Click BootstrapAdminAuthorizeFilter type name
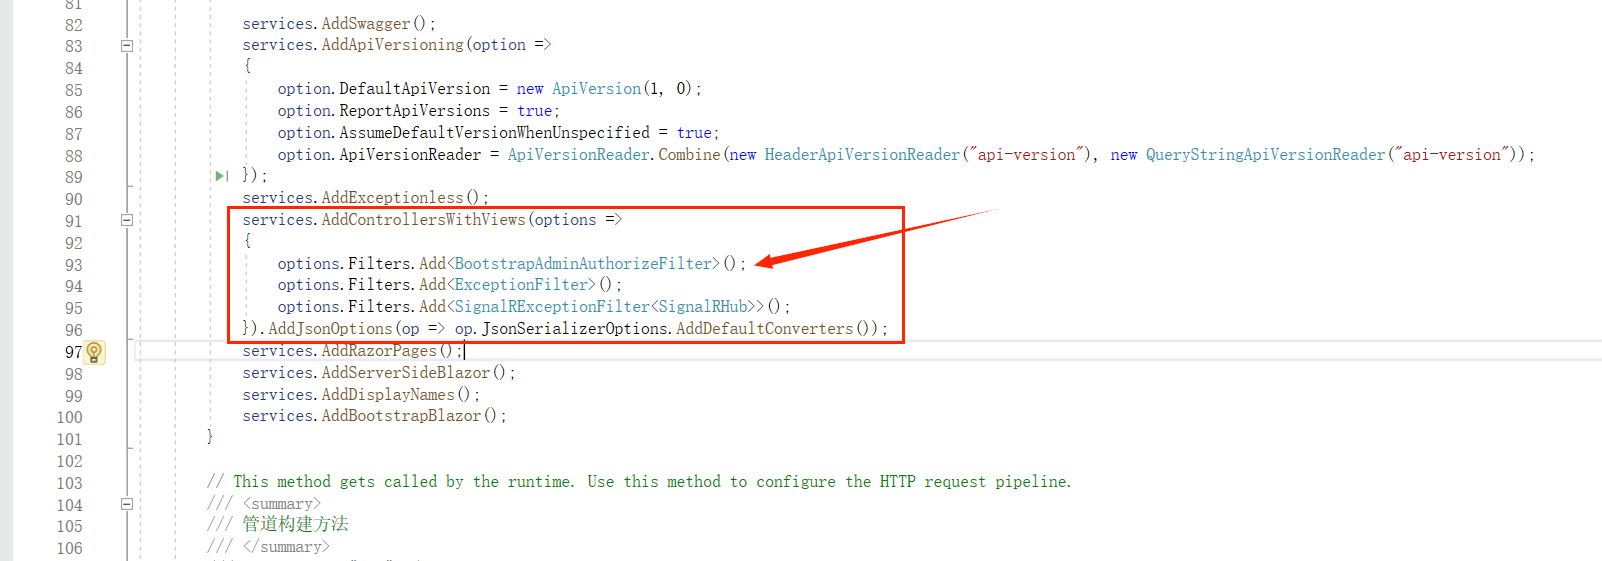The width and height of the screenshot is (1602, 561). [583, 264]
